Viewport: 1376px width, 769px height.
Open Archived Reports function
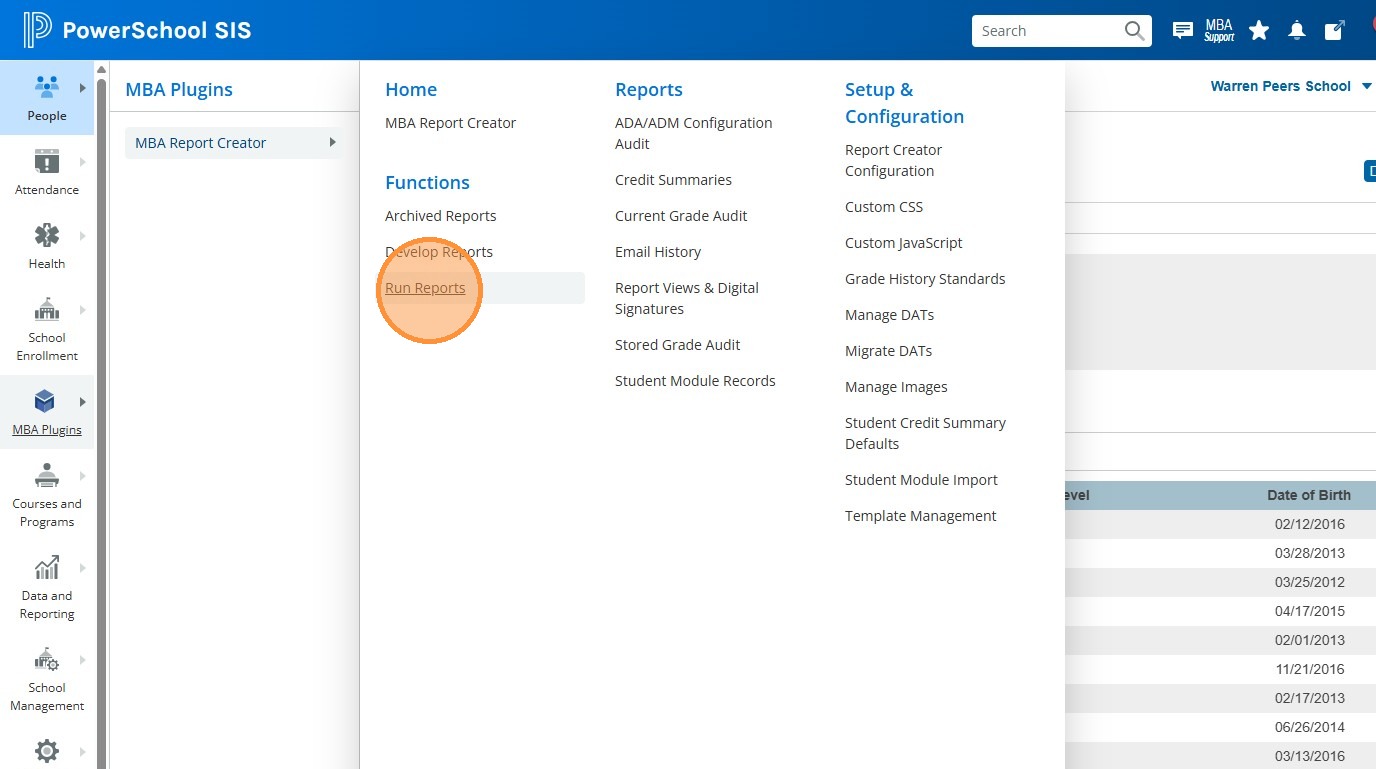click(440, 216)
